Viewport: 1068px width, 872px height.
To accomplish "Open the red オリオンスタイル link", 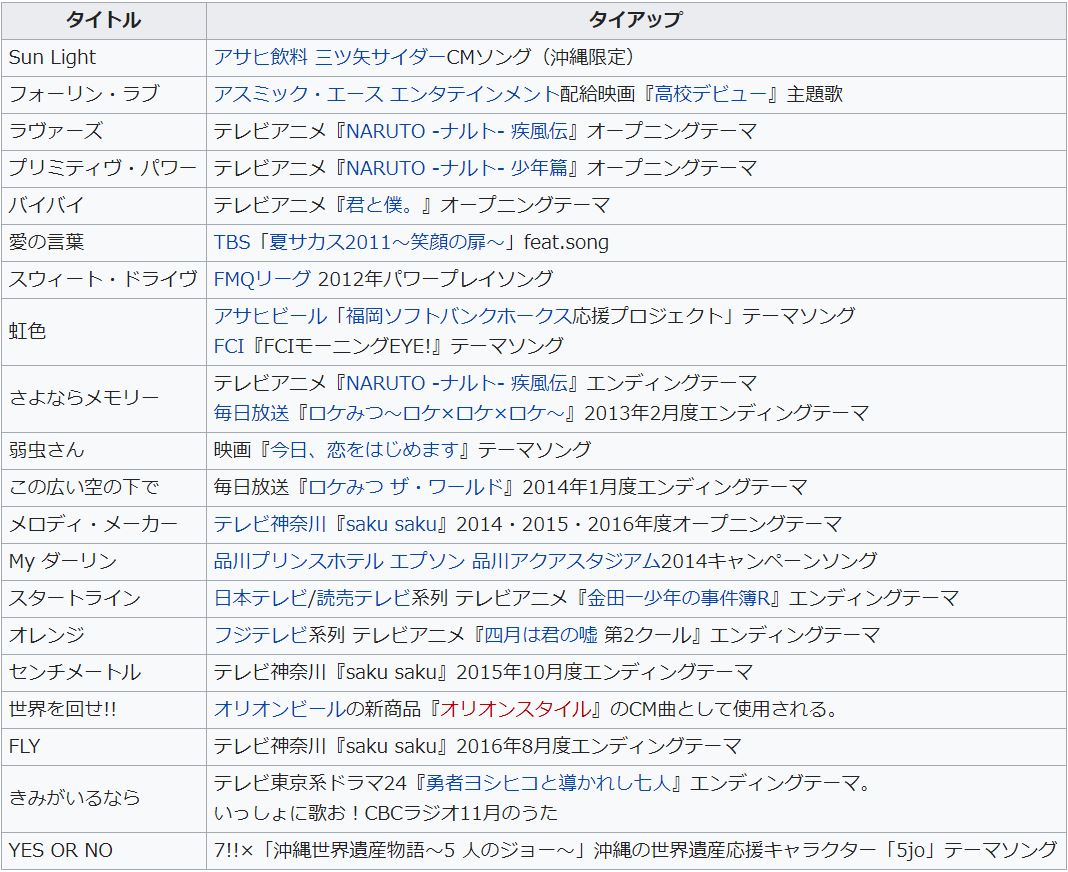I will point(515,709).
